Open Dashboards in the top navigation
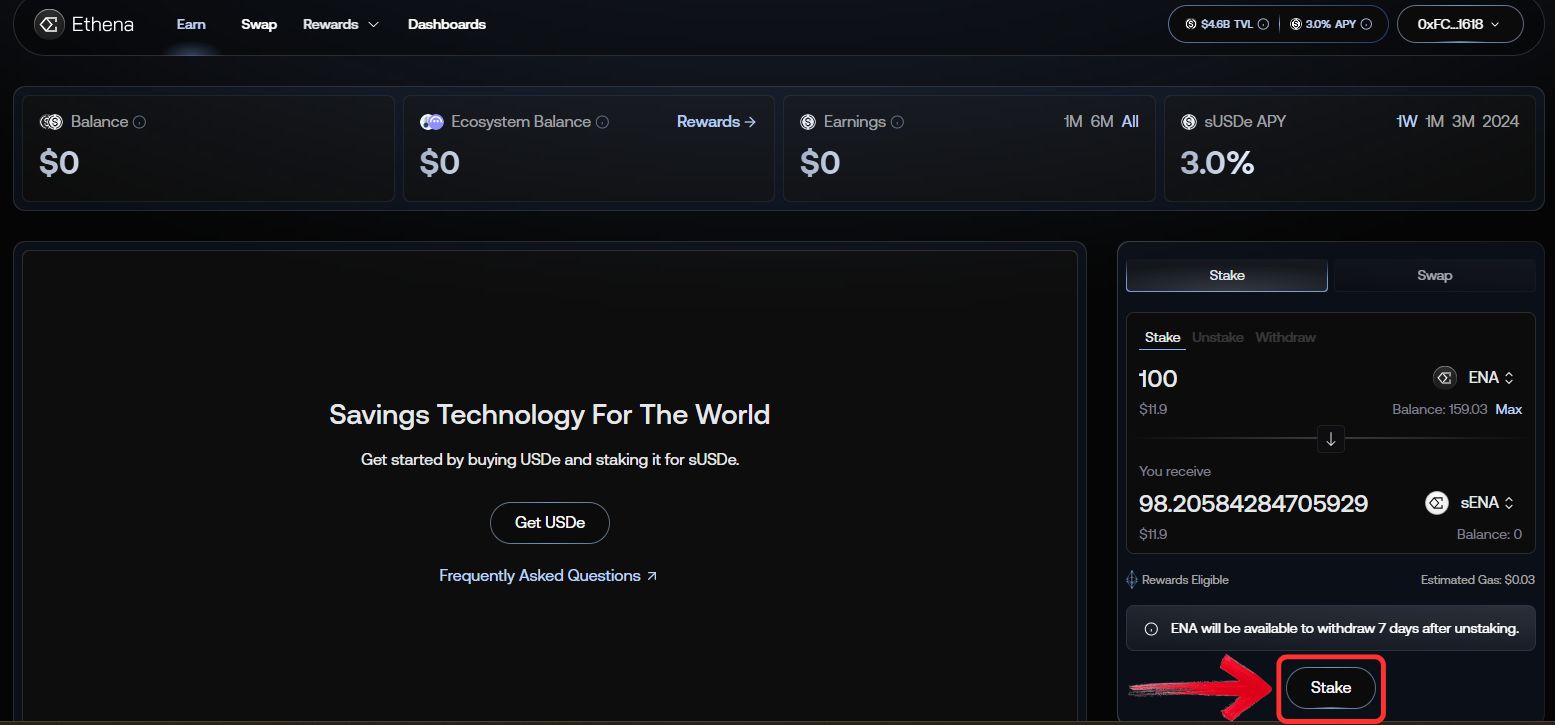 (447, 24)
